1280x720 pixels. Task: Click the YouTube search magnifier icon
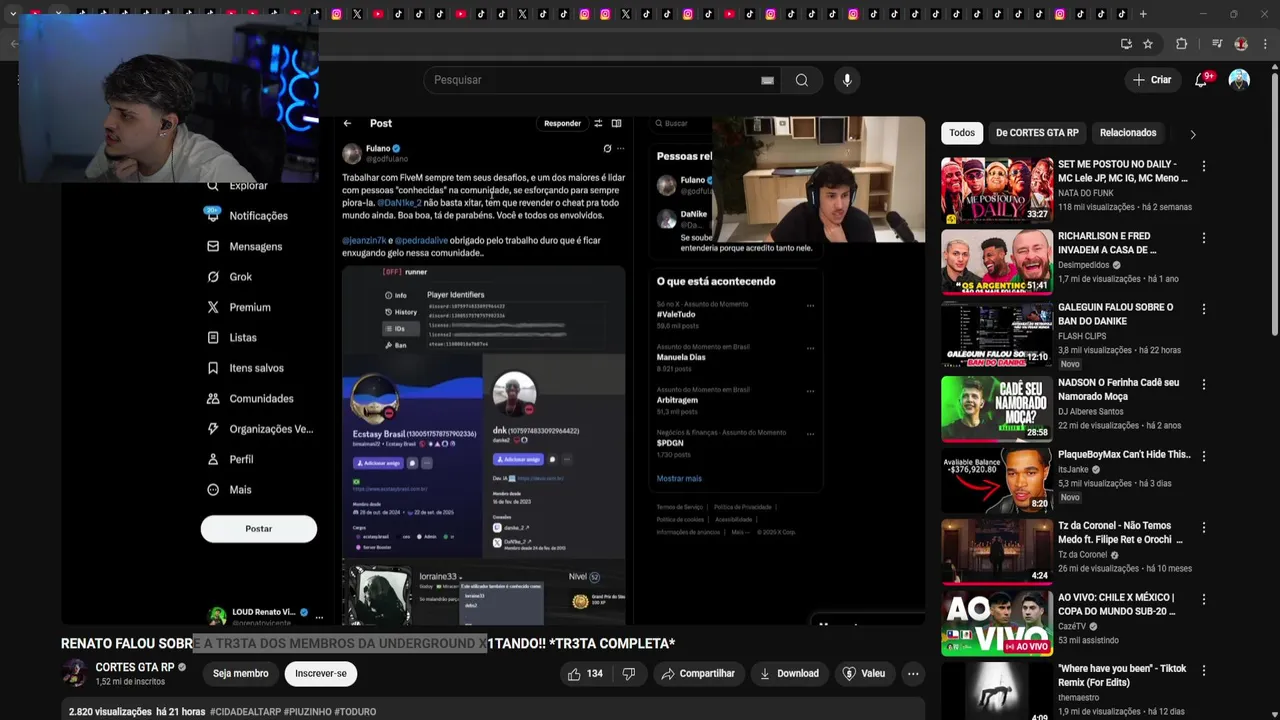coord(801,80)
